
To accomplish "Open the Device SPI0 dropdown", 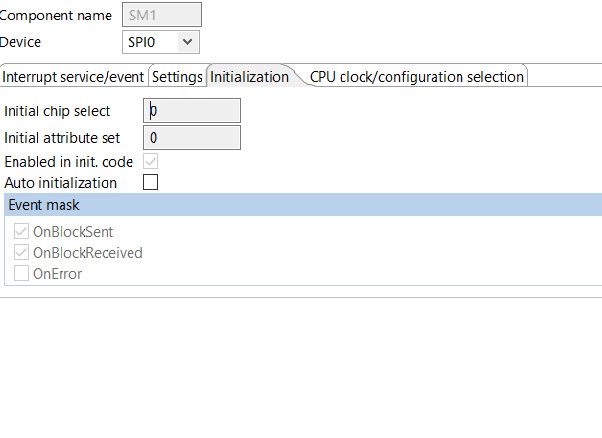I will [188, 41].
